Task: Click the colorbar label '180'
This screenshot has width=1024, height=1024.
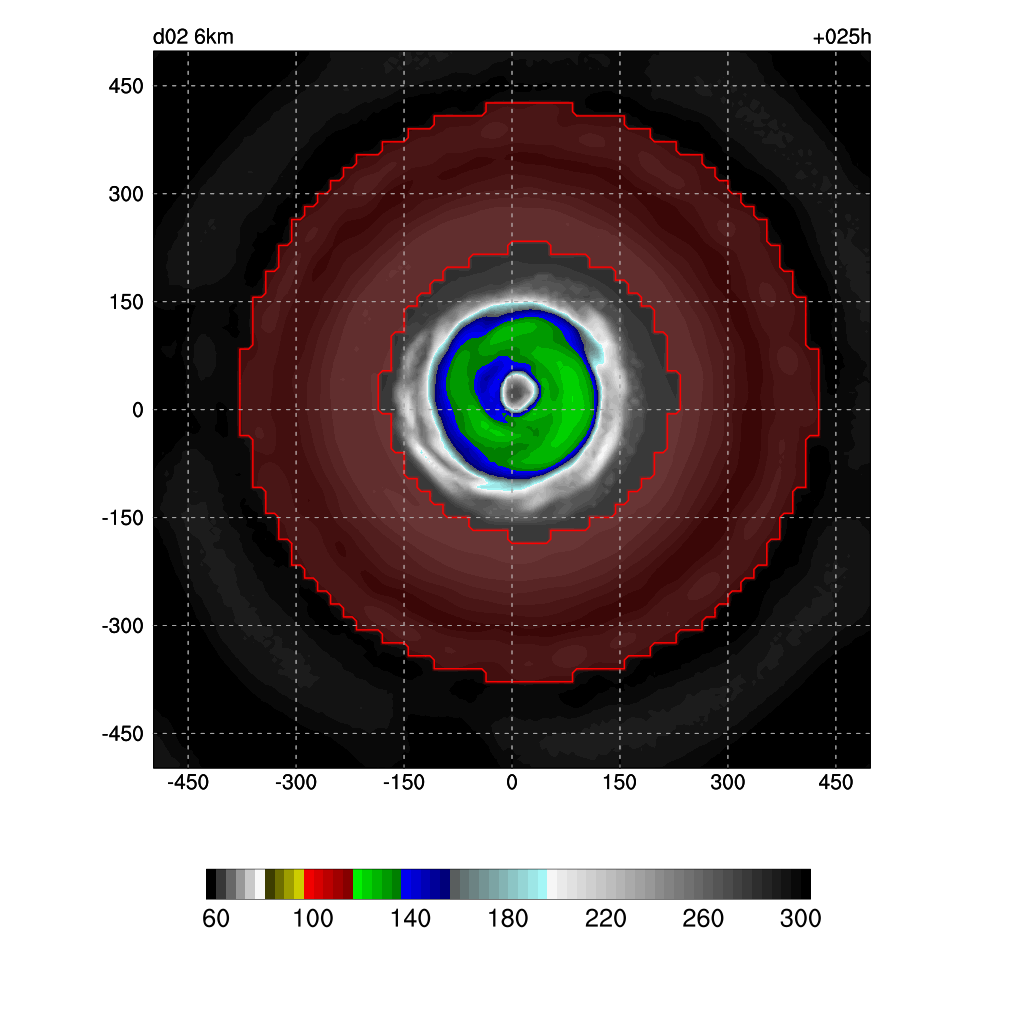Action: 507,918
